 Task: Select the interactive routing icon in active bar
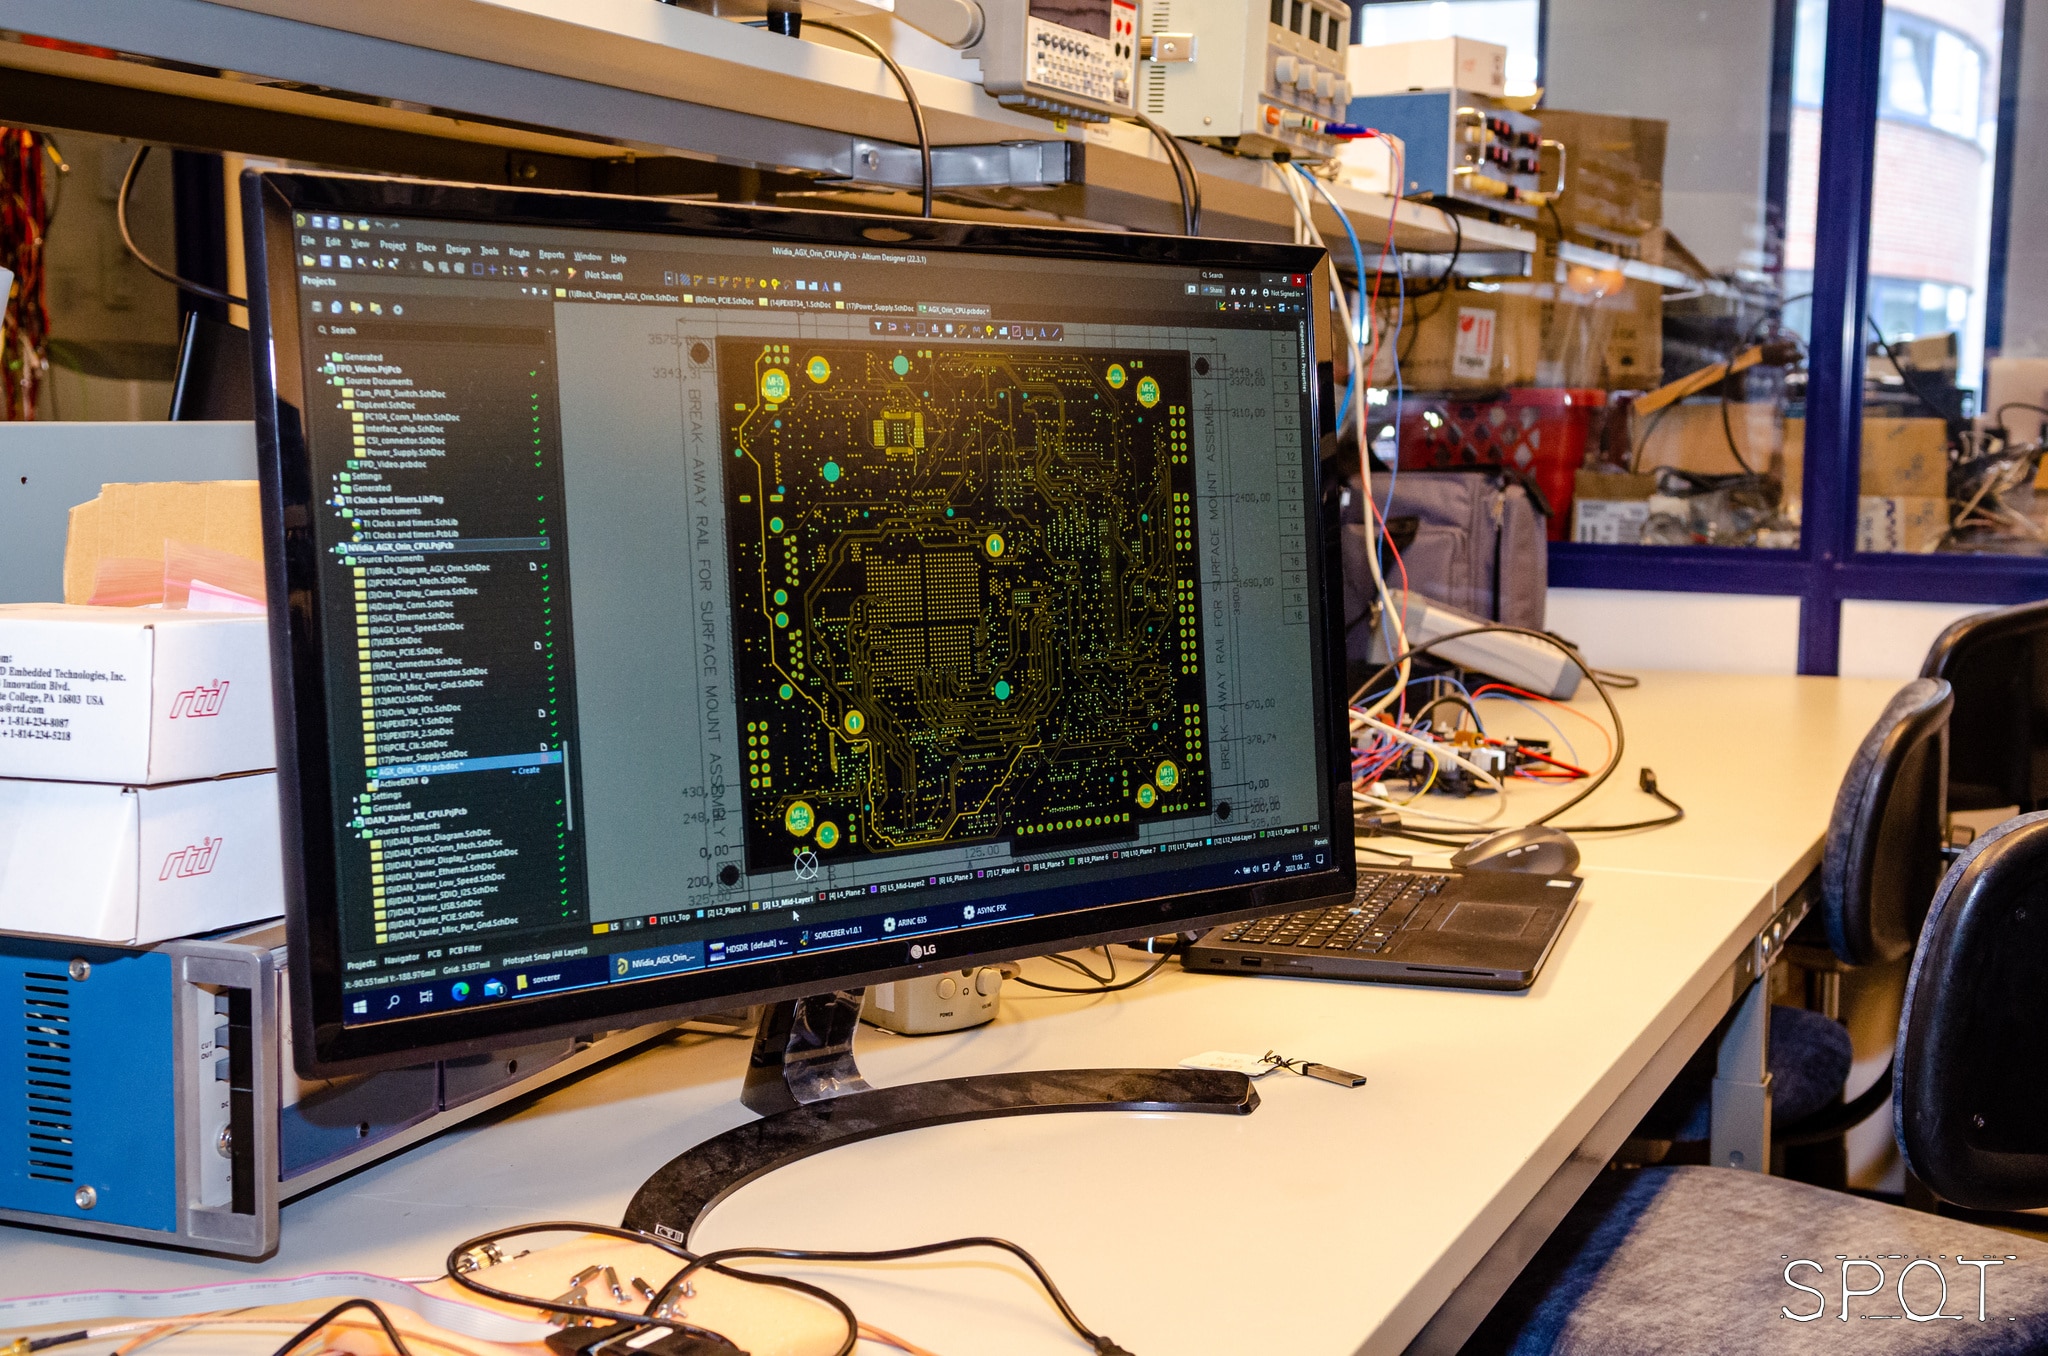962,330
